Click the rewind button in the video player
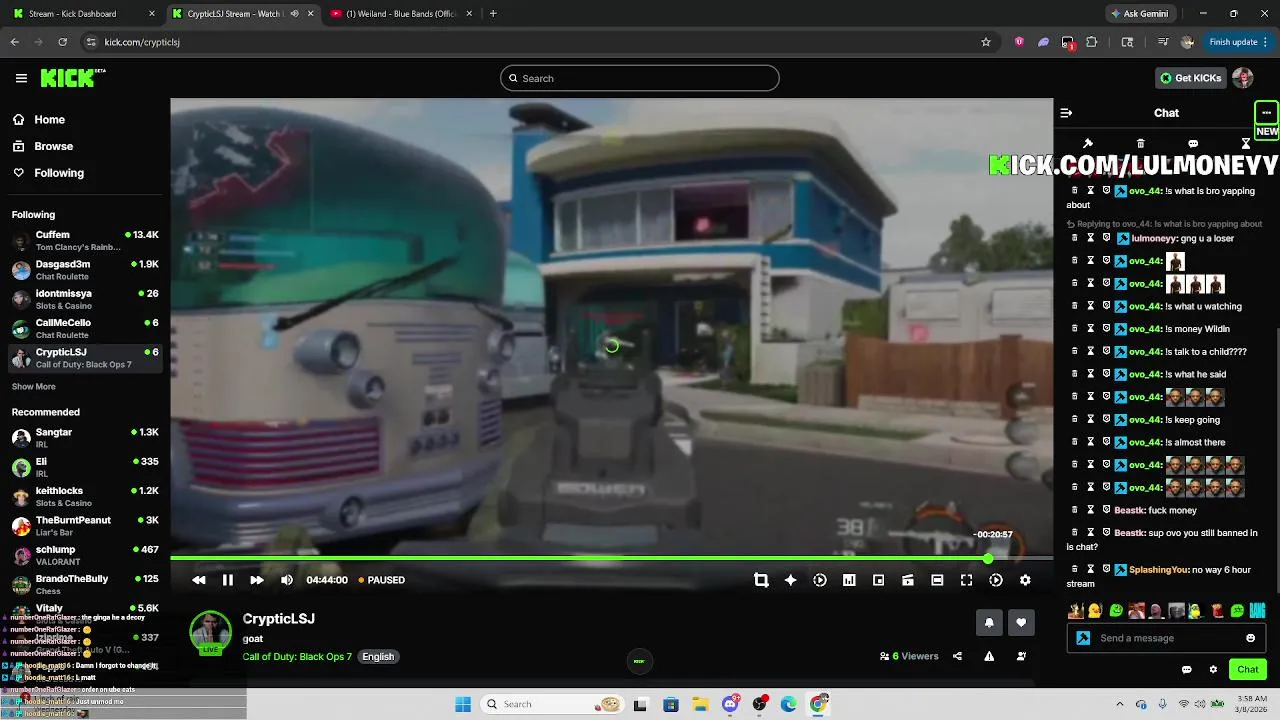This screenshot has height=720, width=1280. point(199,580)
